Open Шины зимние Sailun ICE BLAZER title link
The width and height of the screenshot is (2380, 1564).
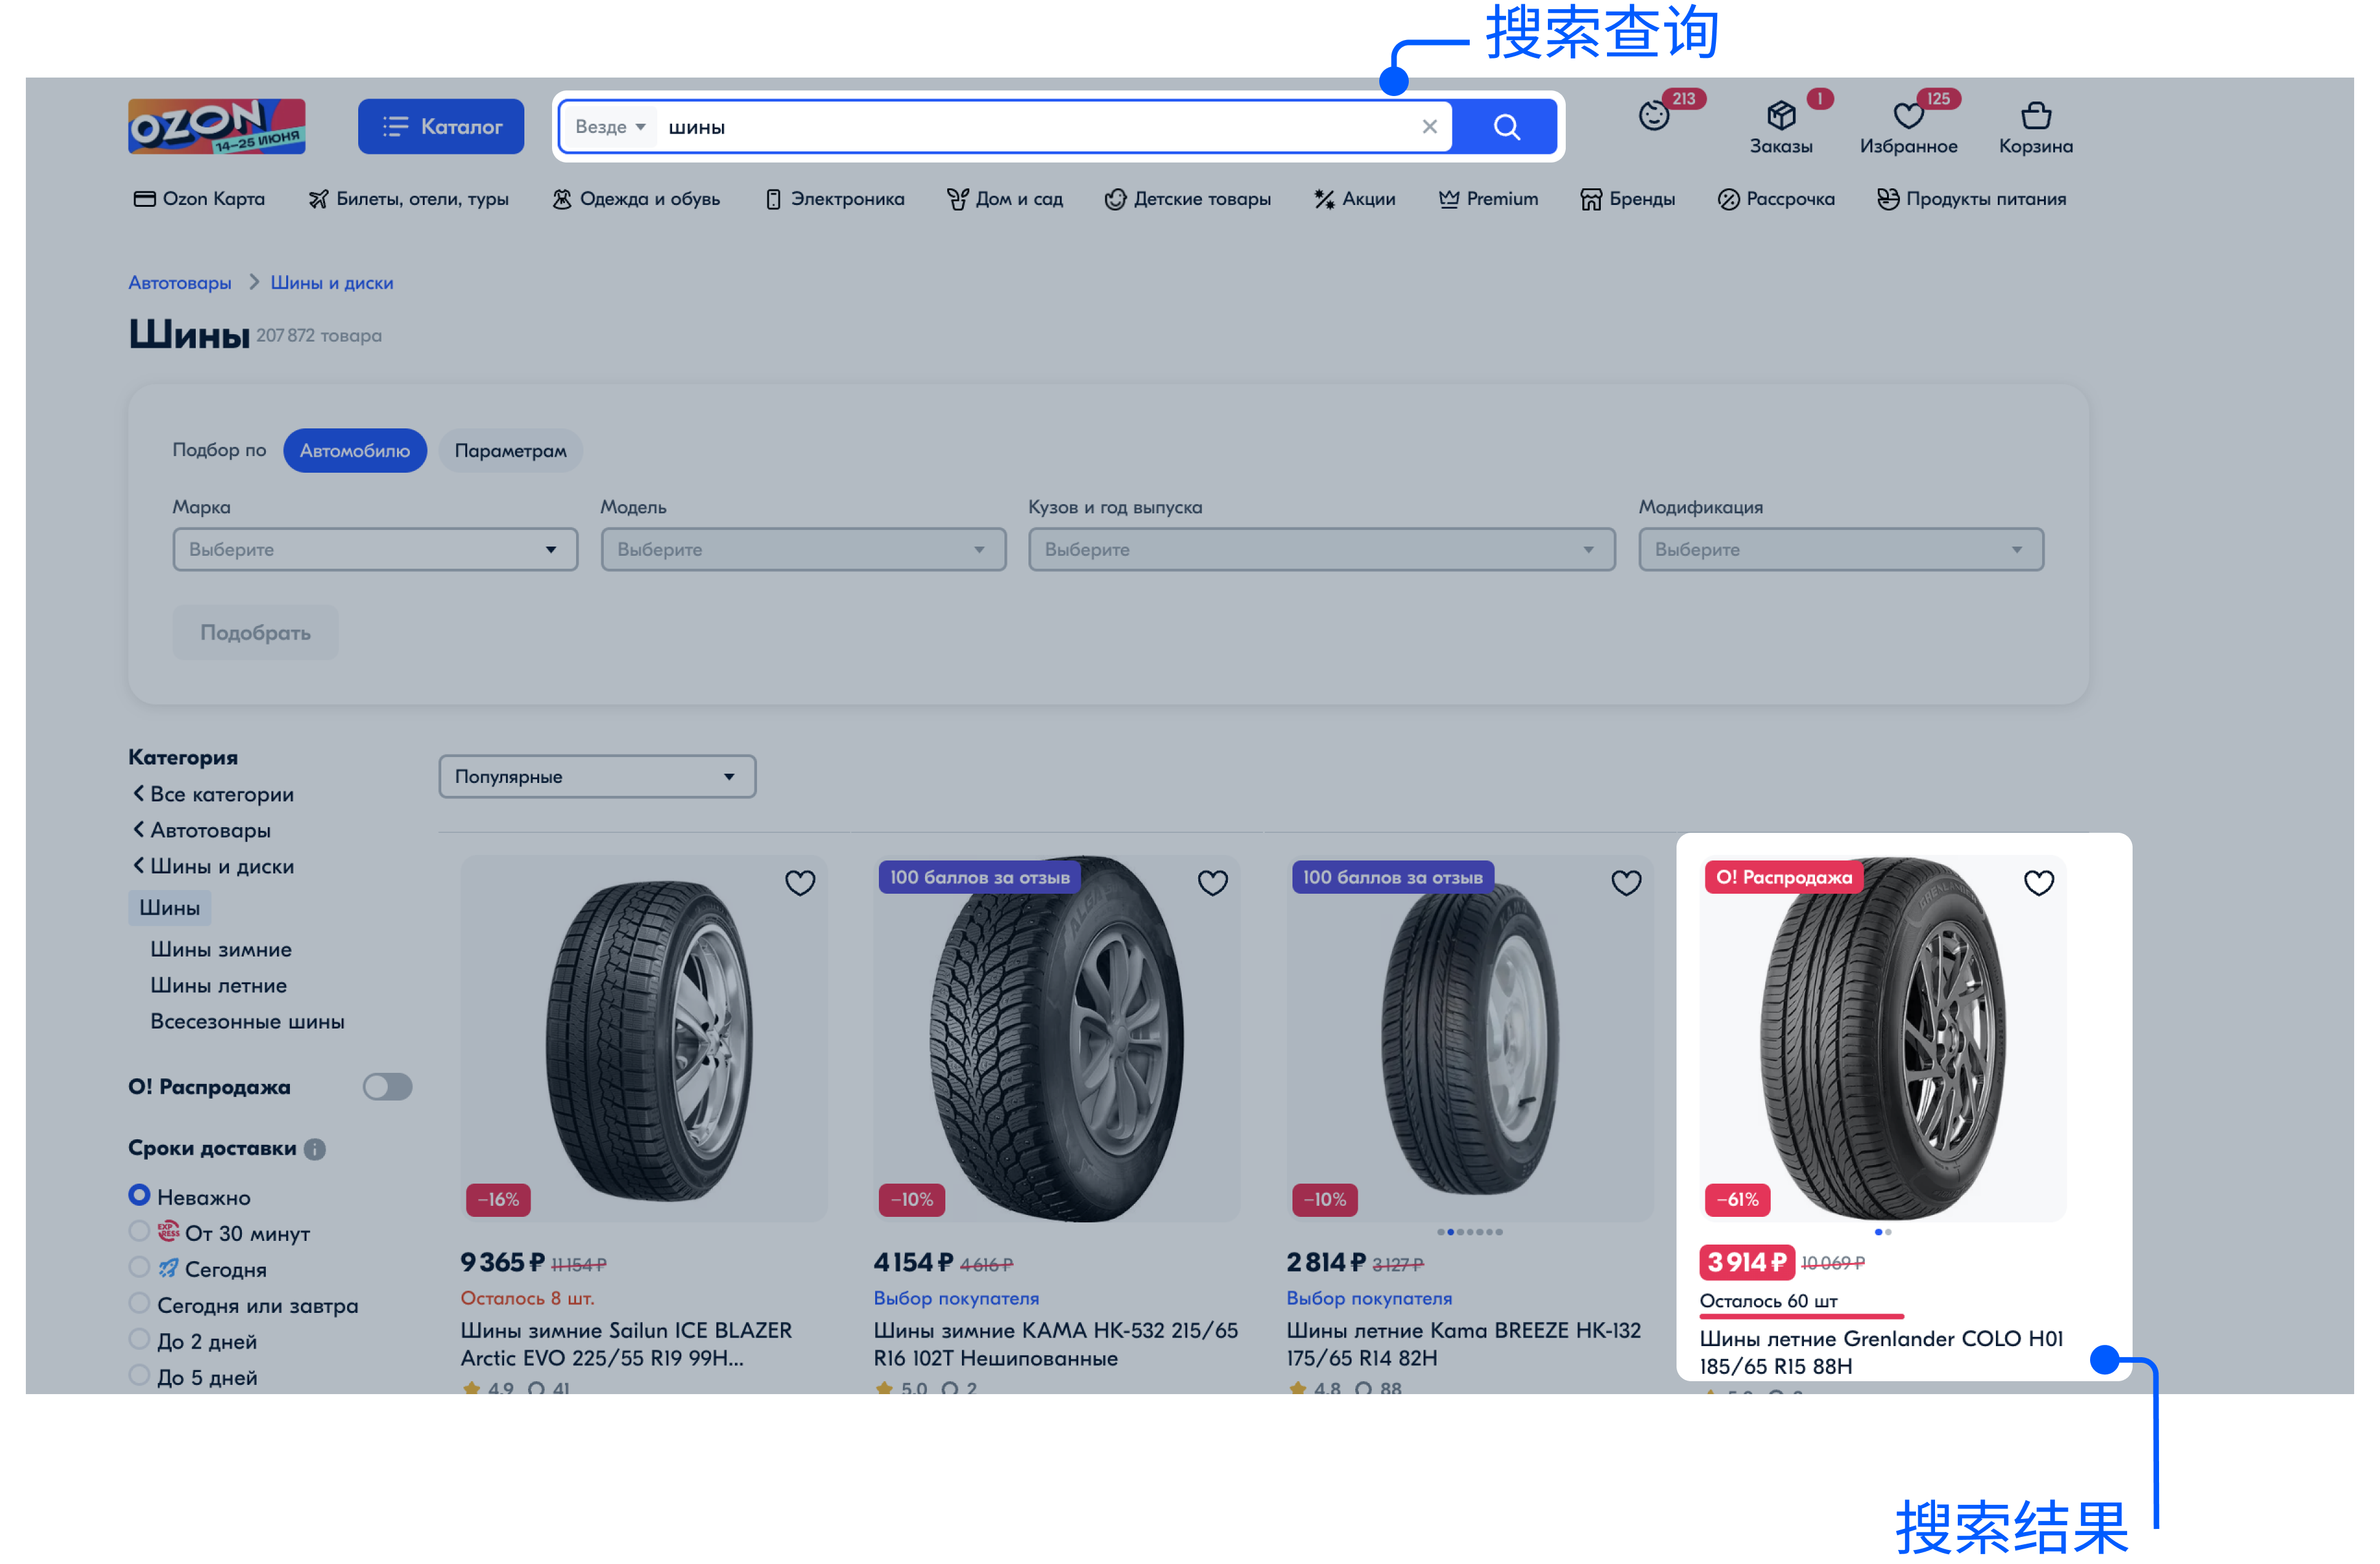coord(626,1344)
